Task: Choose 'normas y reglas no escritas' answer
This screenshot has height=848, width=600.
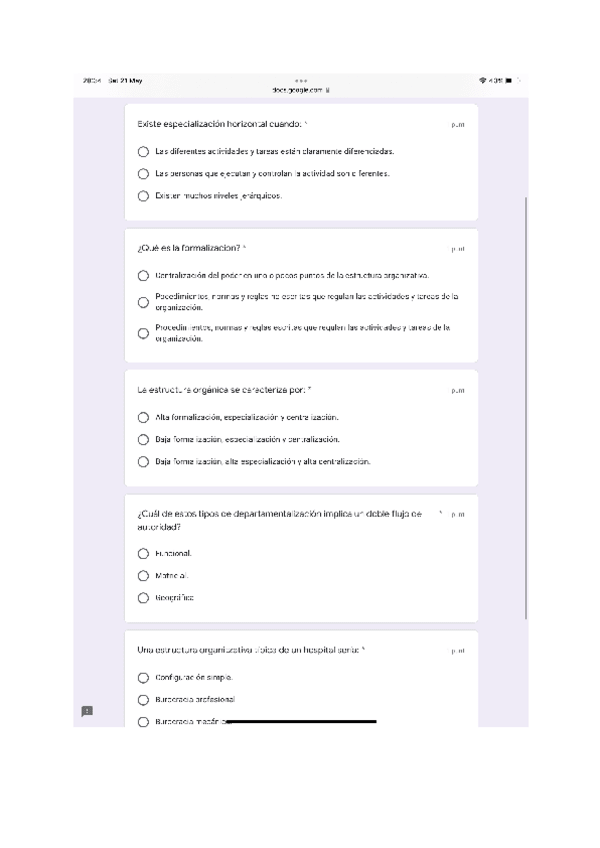Action: [143, 302]
